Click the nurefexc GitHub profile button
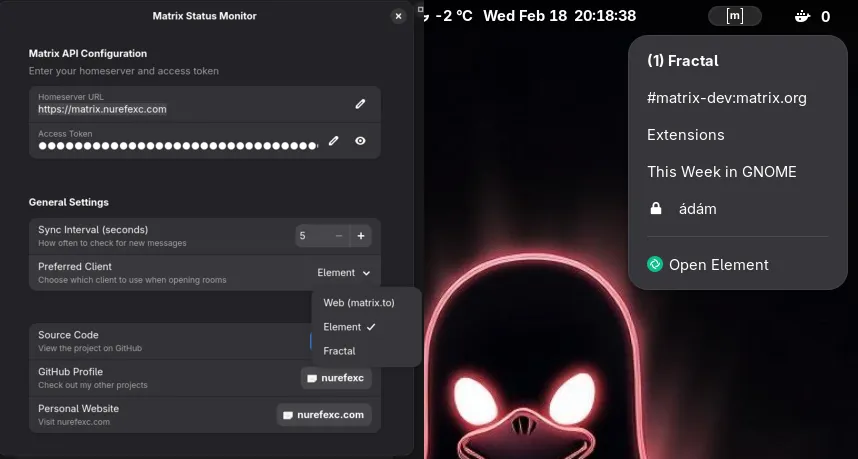858x459 pixels. [x=336, y=378]
